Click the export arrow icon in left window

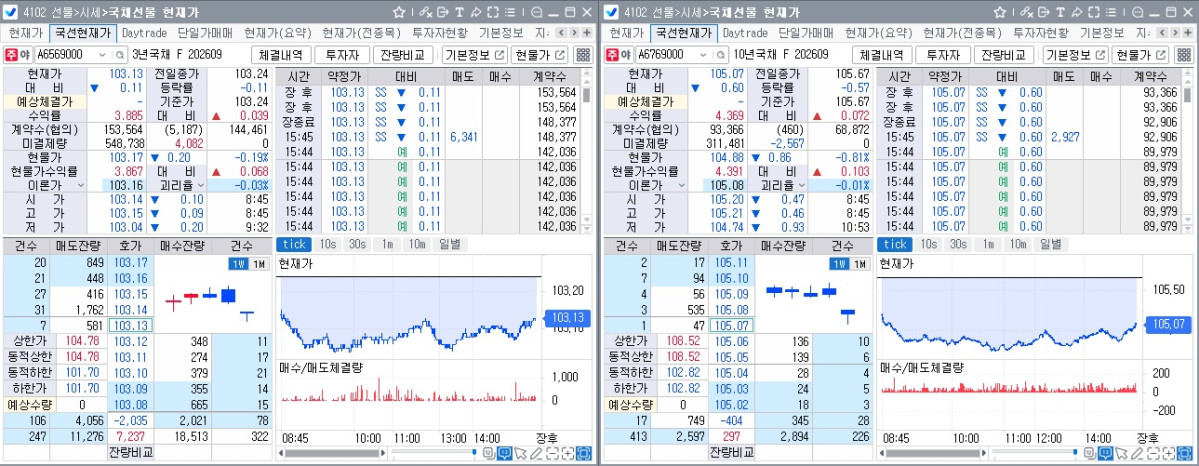[443, 12]
